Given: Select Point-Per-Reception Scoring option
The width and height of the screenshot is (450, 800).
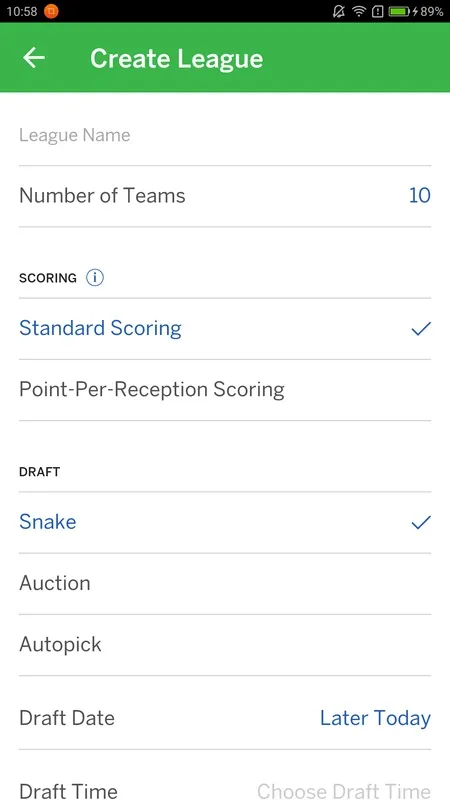Looking at the screenshot, I should coord(225,390).
